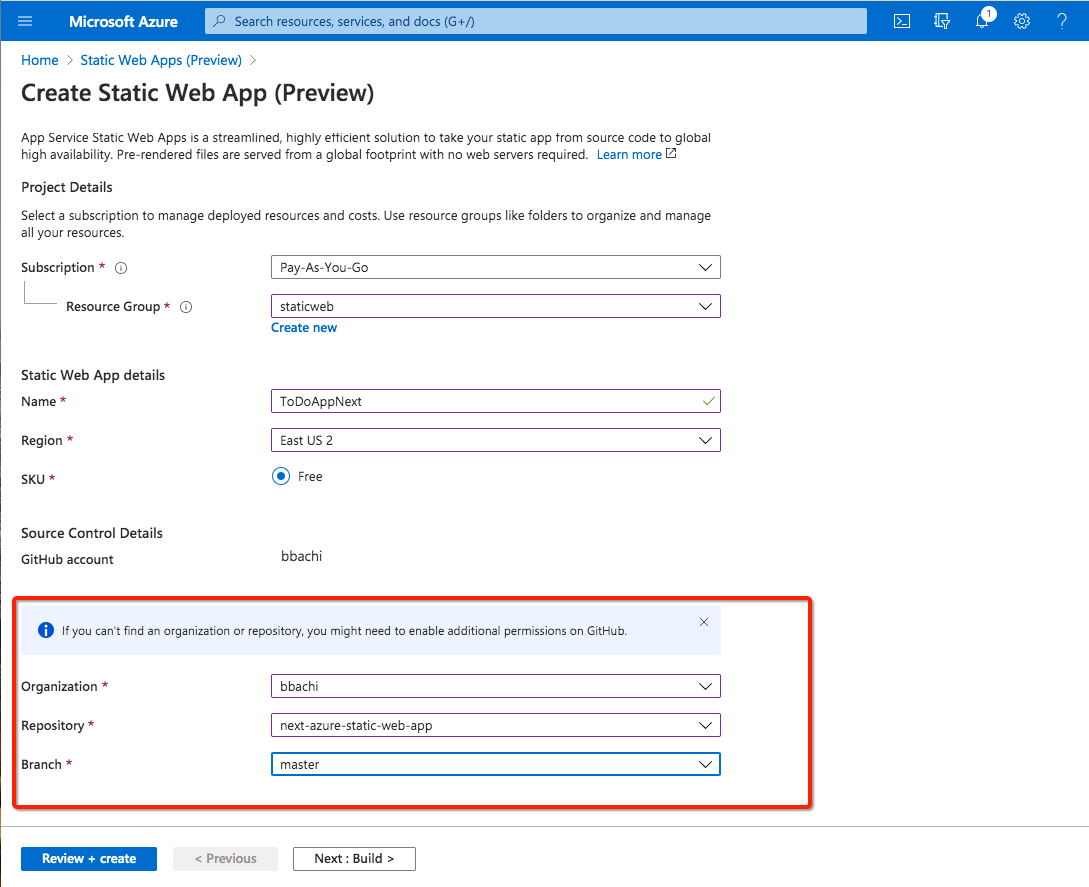Open the Help question mark icon
Viewport: 1089px width, 887px height.
click(1061, 21)
